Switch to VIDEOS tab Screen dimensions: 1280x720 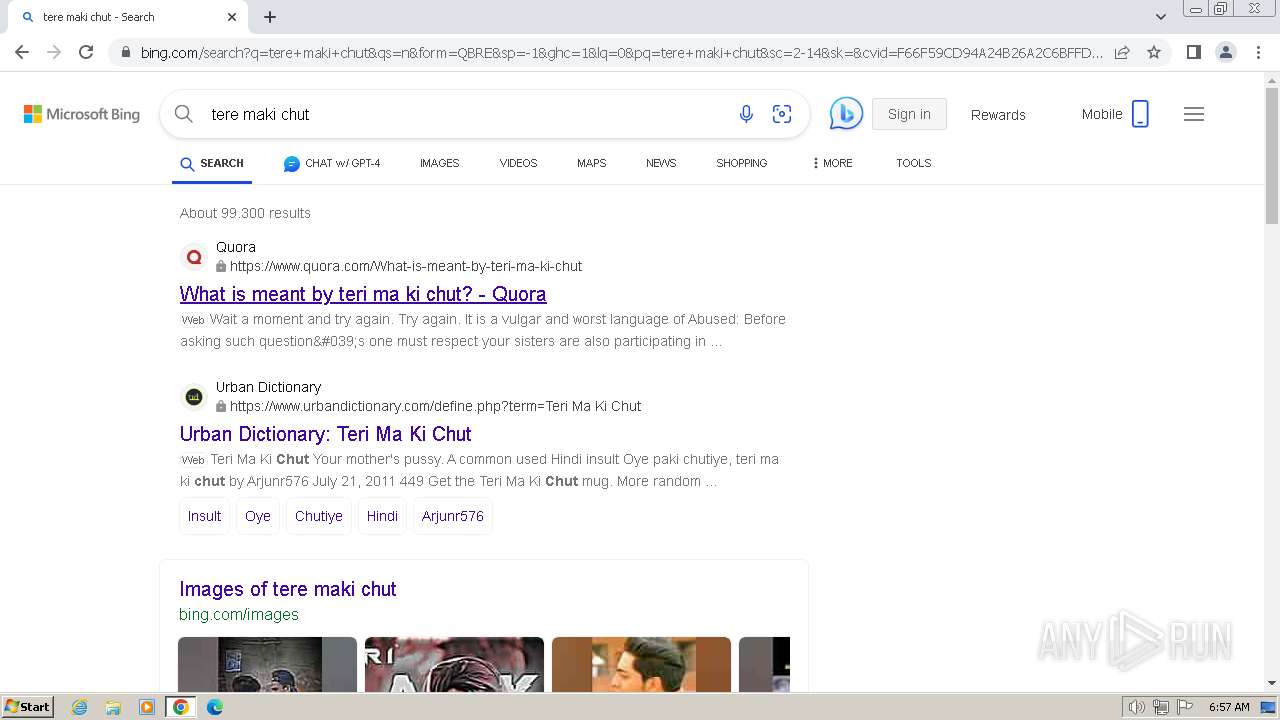point(518,163)
